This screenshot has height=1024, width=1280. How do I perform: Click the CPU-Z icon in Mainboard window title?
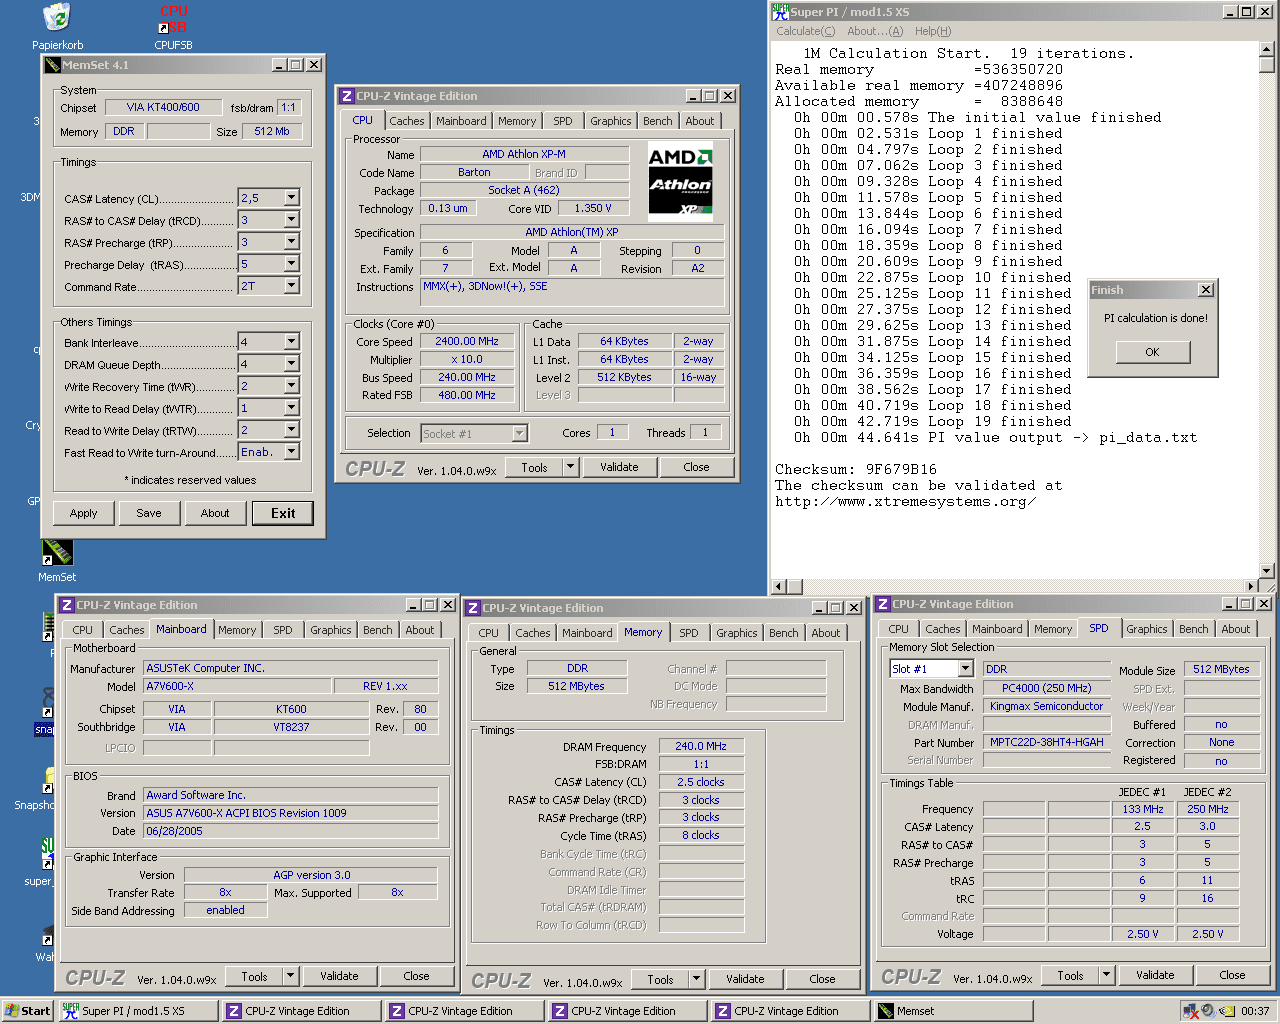point(67,605)
